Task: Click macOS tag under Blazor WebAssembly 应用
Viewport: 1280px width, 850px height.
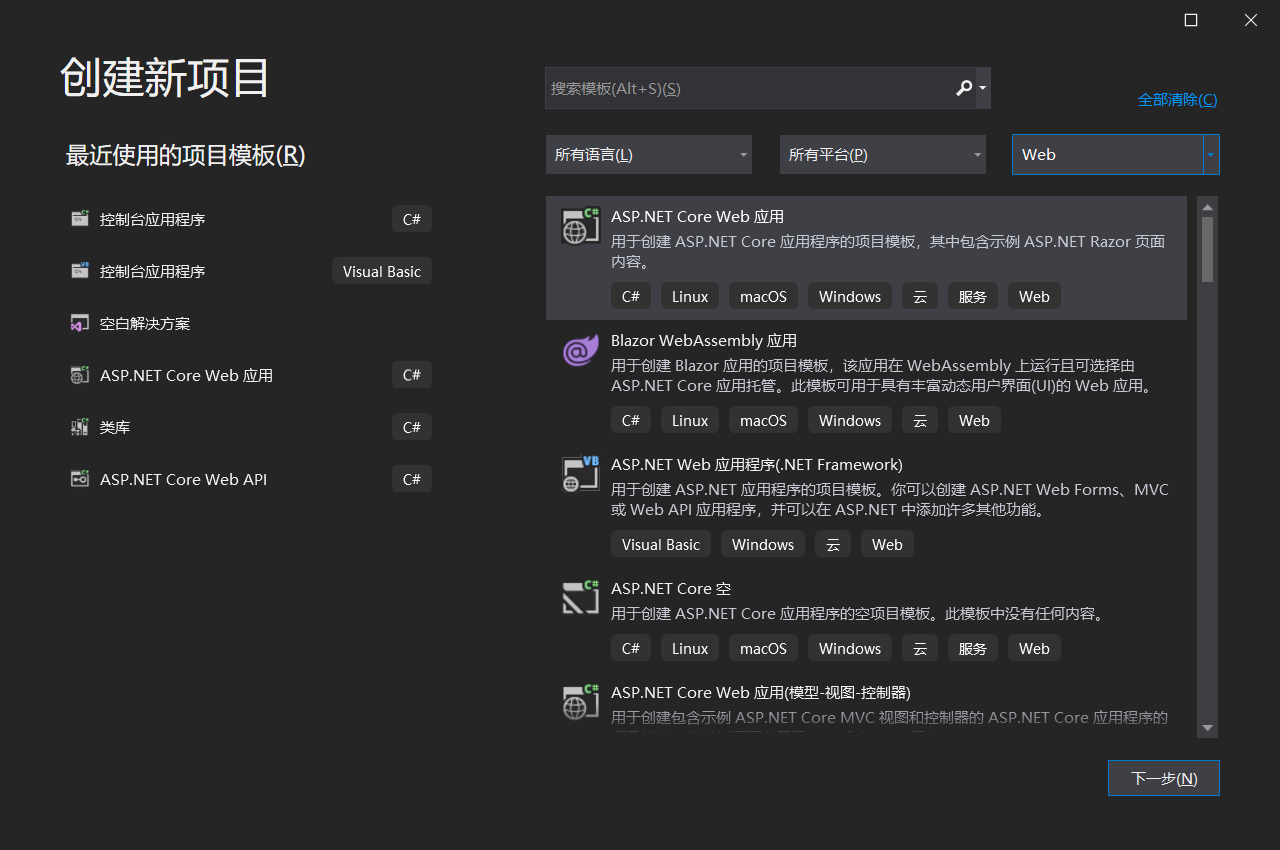Action: point(763,421)
